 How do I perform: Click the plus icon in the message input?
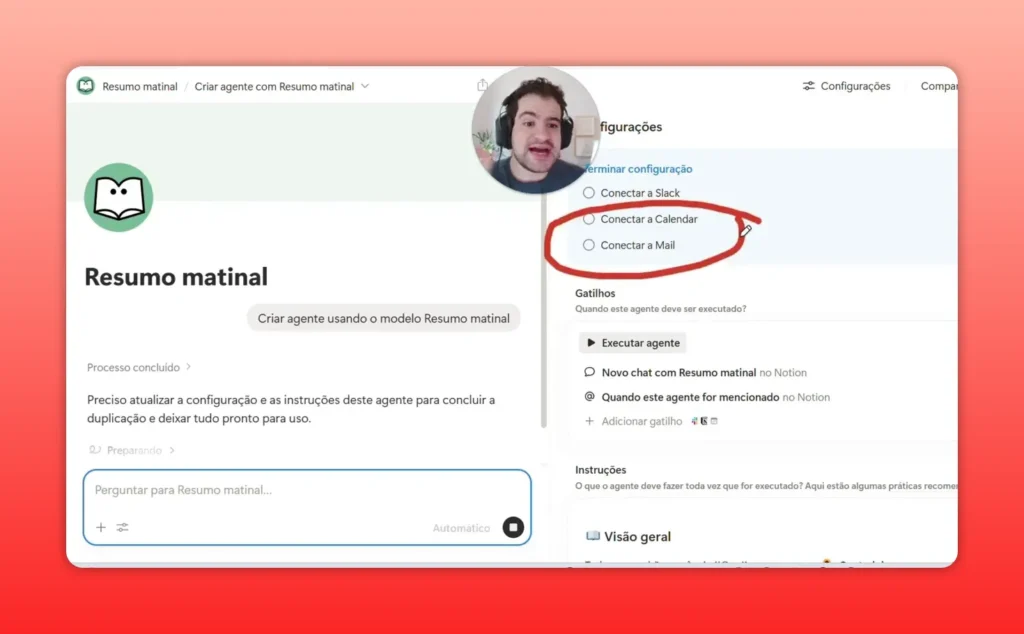pyautogui.click(x=100, y=527)
